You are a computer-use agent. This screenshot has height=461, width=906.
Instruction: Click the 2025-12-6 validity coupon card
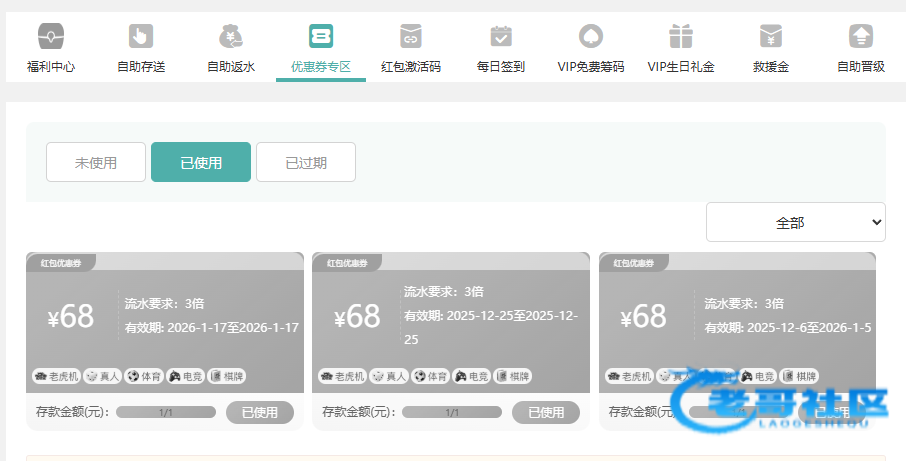point(737,320)
